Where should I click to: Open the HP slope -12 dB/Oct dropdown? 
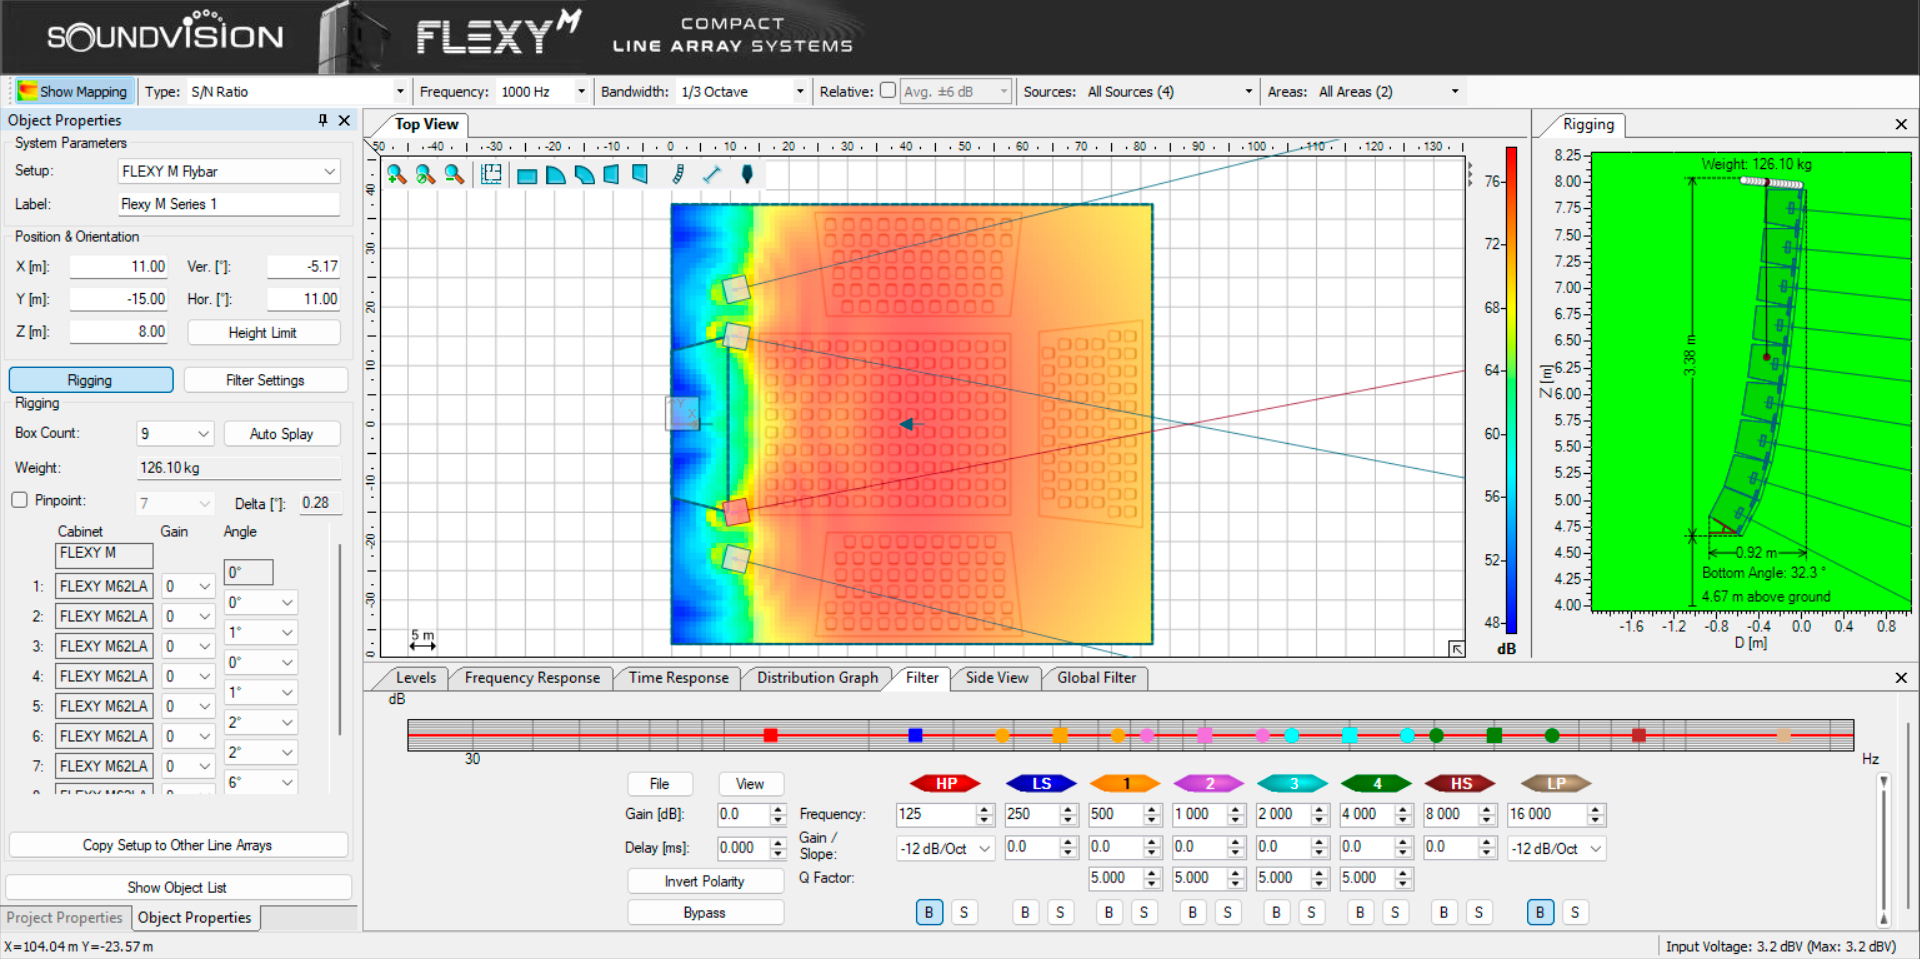tap(945, 848)
